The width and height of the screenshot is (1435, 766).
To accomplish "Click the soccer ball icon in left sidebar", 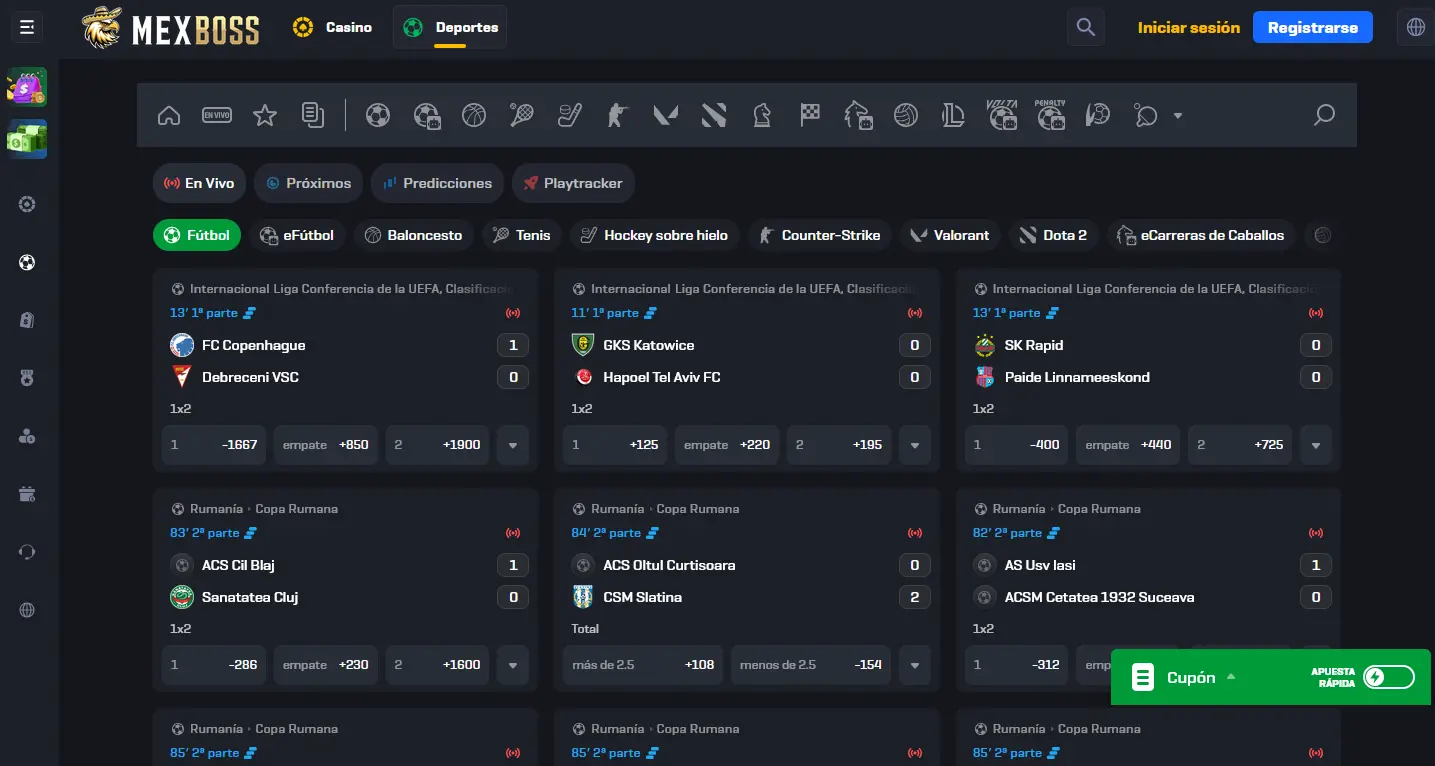I will (27, 263).
